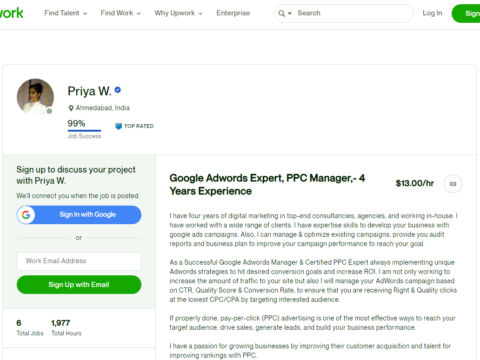480x360 pixels.
Task: Go to the Enterprise page
Action: pyautogui.click(x=233, y=13)
